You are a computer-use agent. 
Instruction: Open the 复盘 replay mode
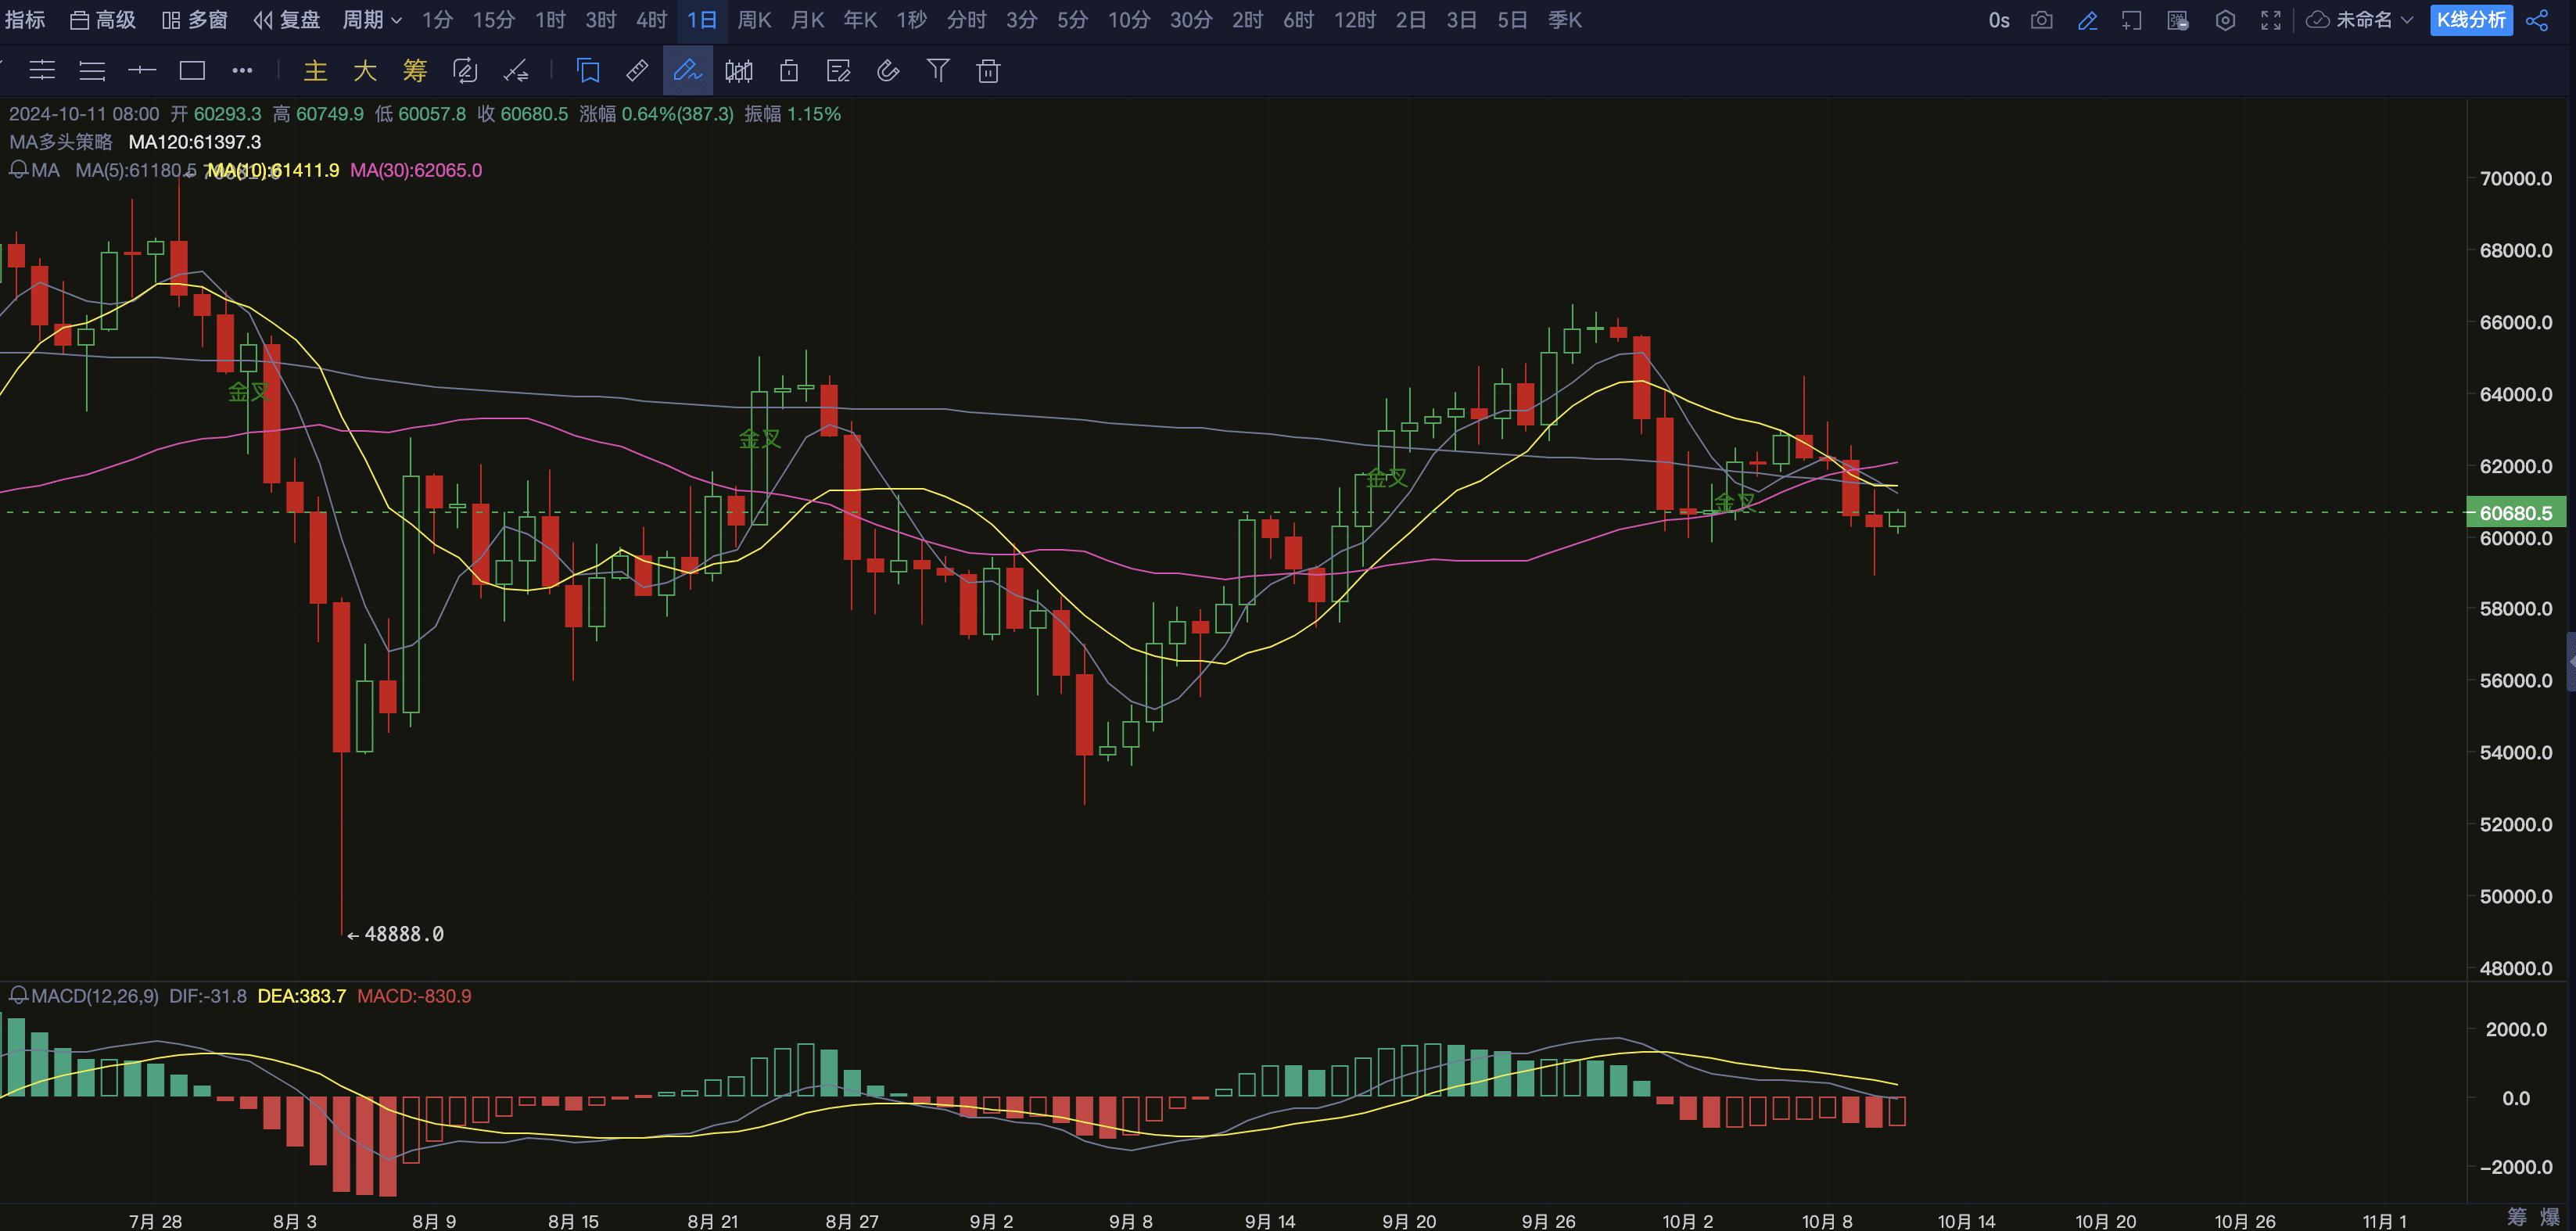tap(287, 20)
